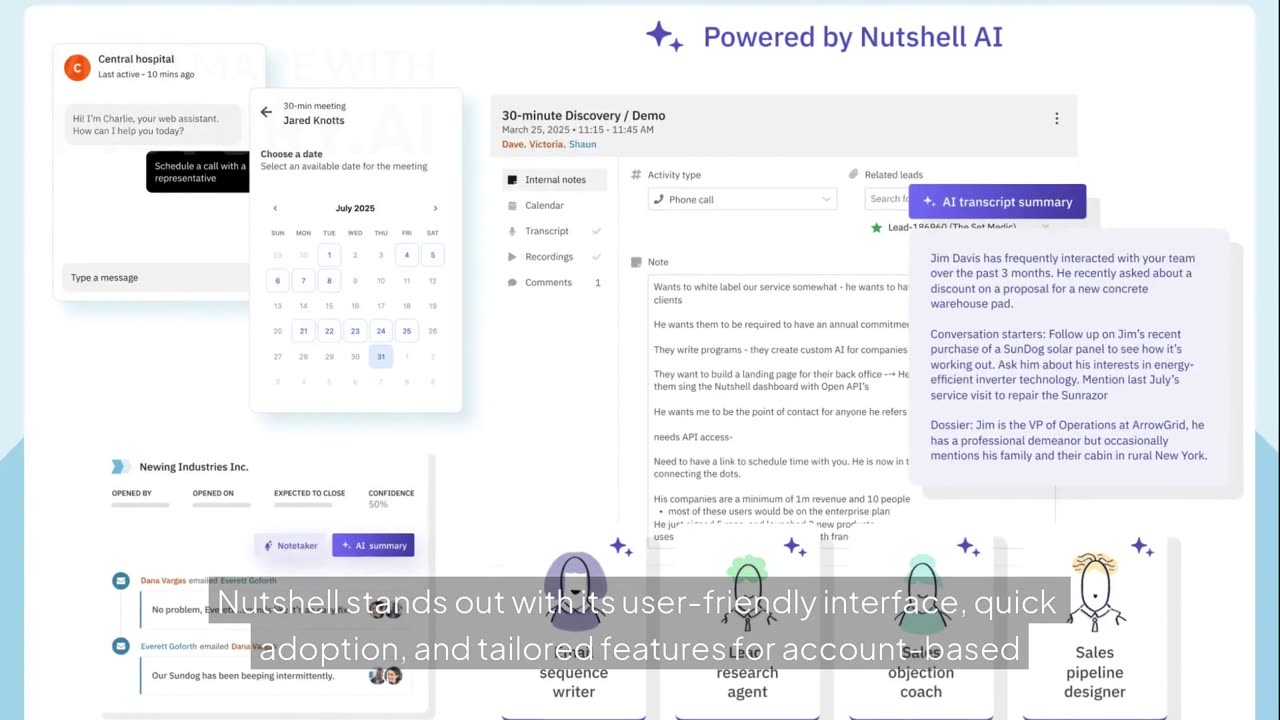This screenshot has height=720, width=1280.
Task: Select July 25 in the calendar
Action: pos(406,331)
